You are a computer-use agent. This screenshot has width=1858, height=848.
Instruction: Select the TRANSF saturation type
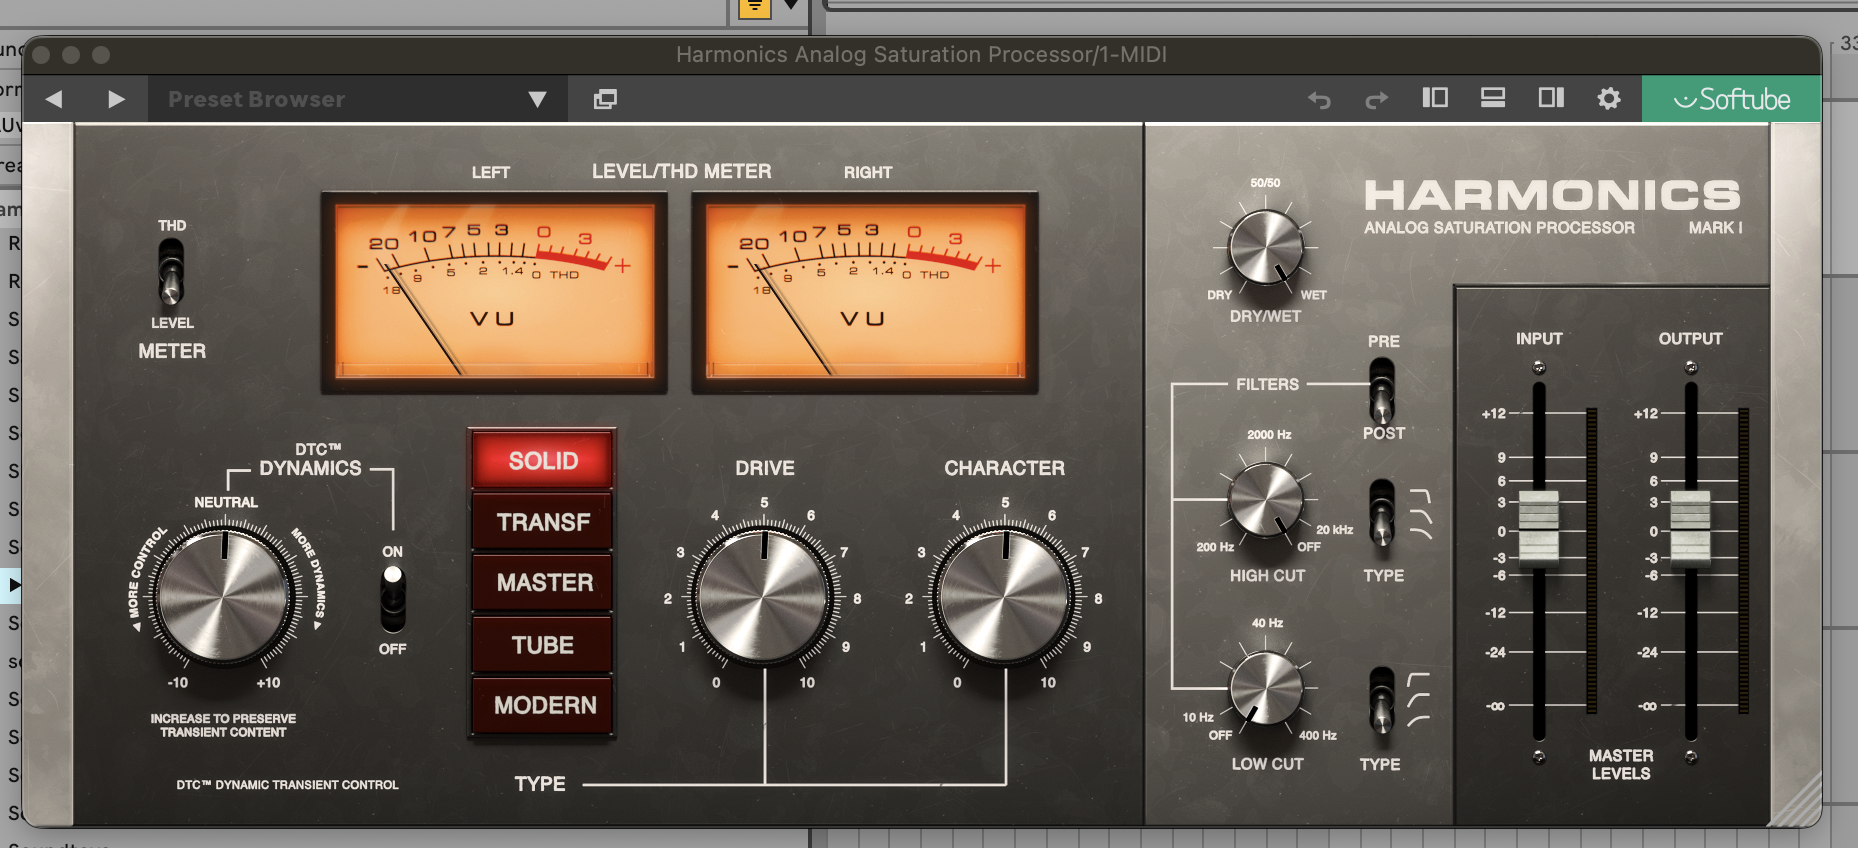(x=543, y=522)
